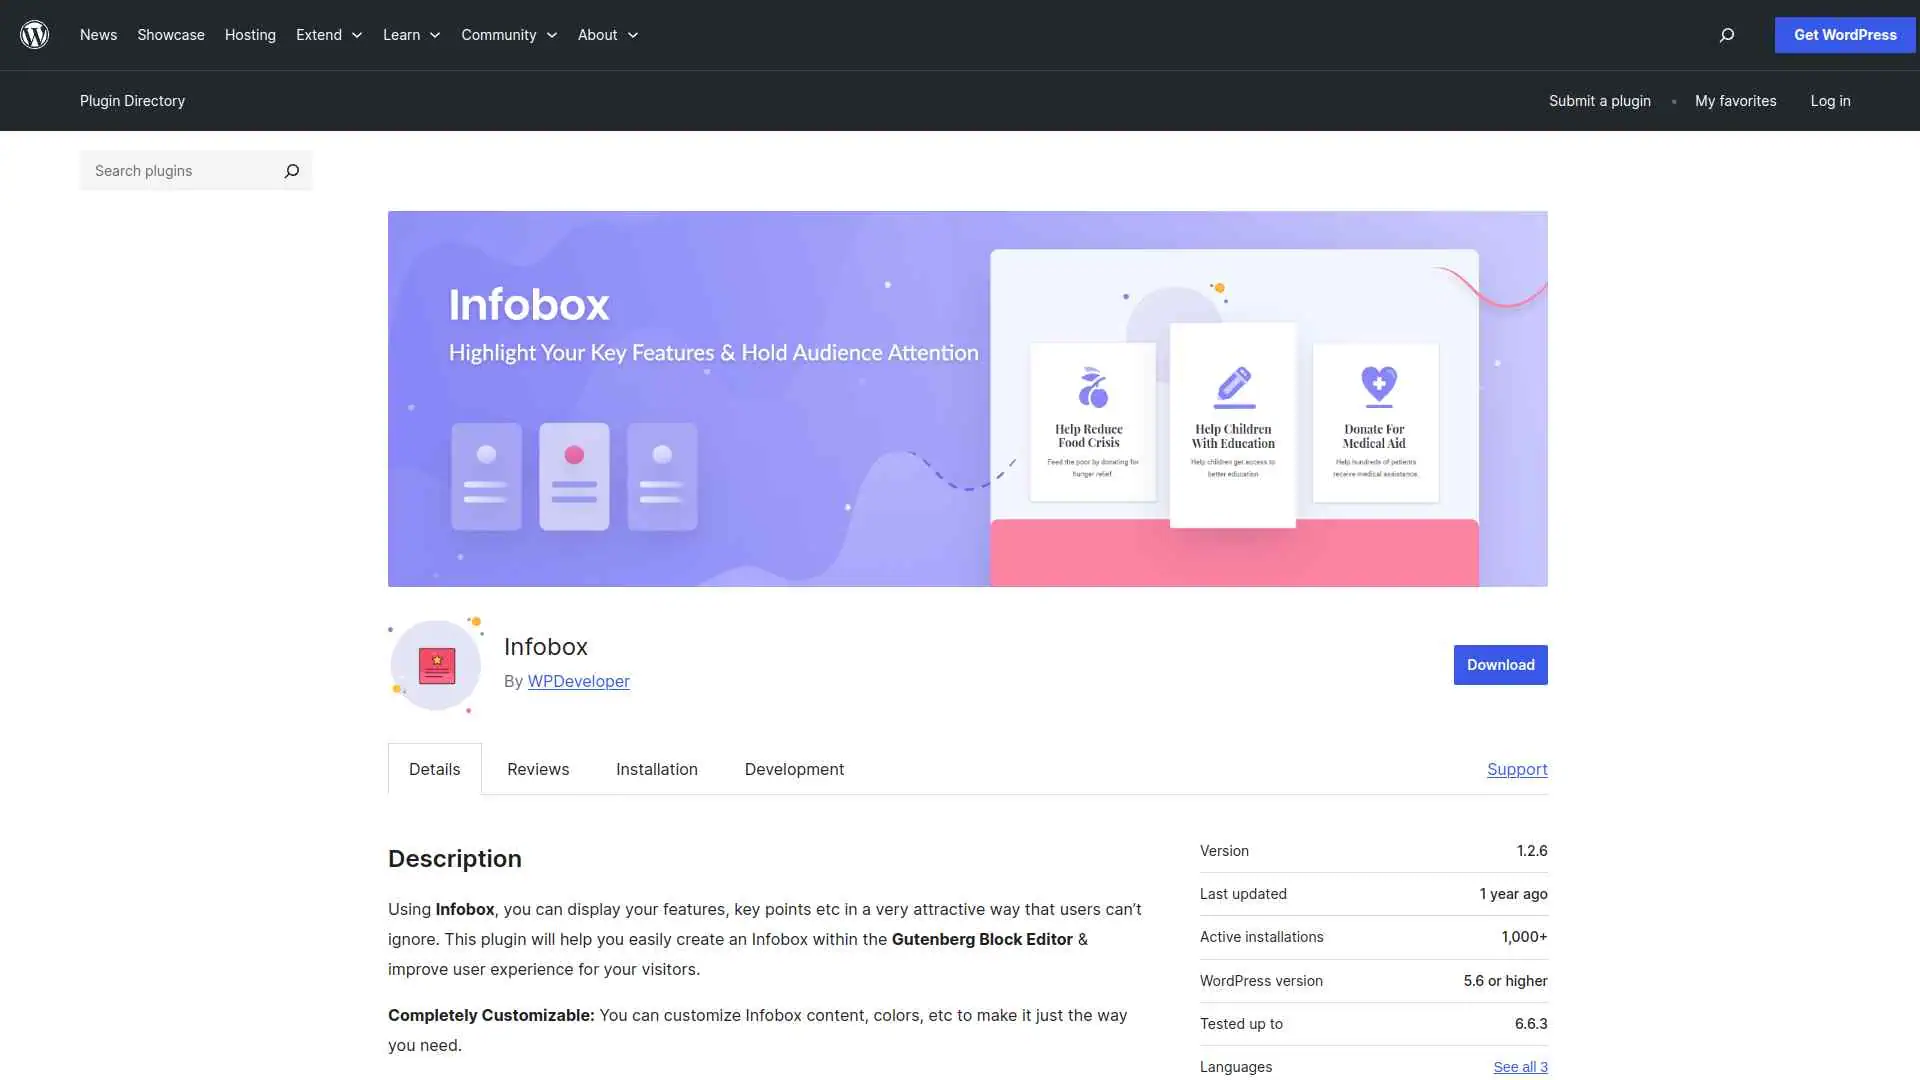Open the About dropdown
Screen dimensions: 1920x1080
click(x=606, y=35)
